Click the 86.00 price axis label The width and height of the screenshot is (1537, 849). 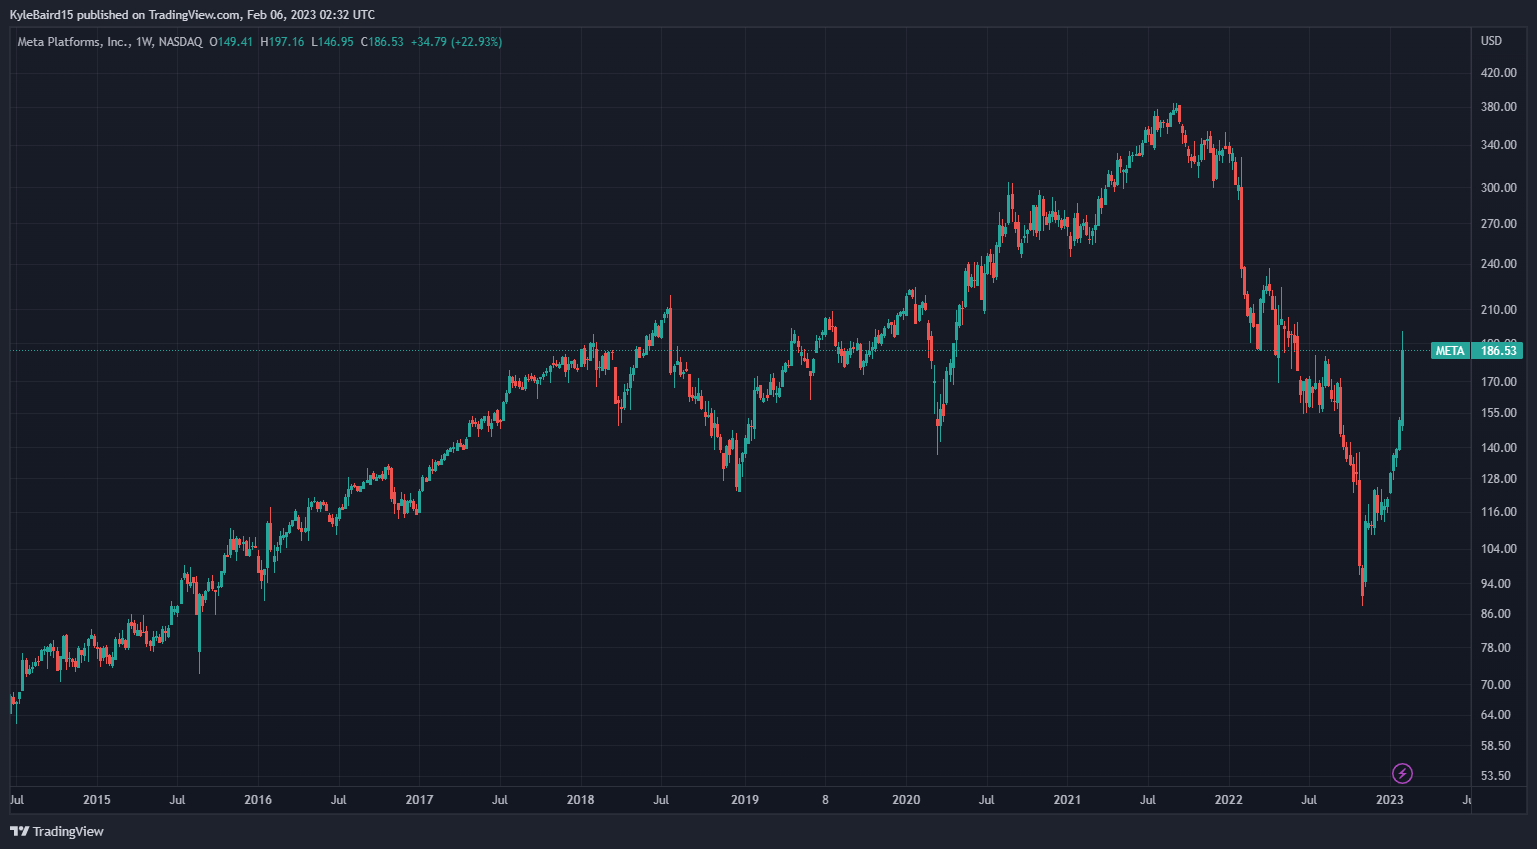[1498, 614]
